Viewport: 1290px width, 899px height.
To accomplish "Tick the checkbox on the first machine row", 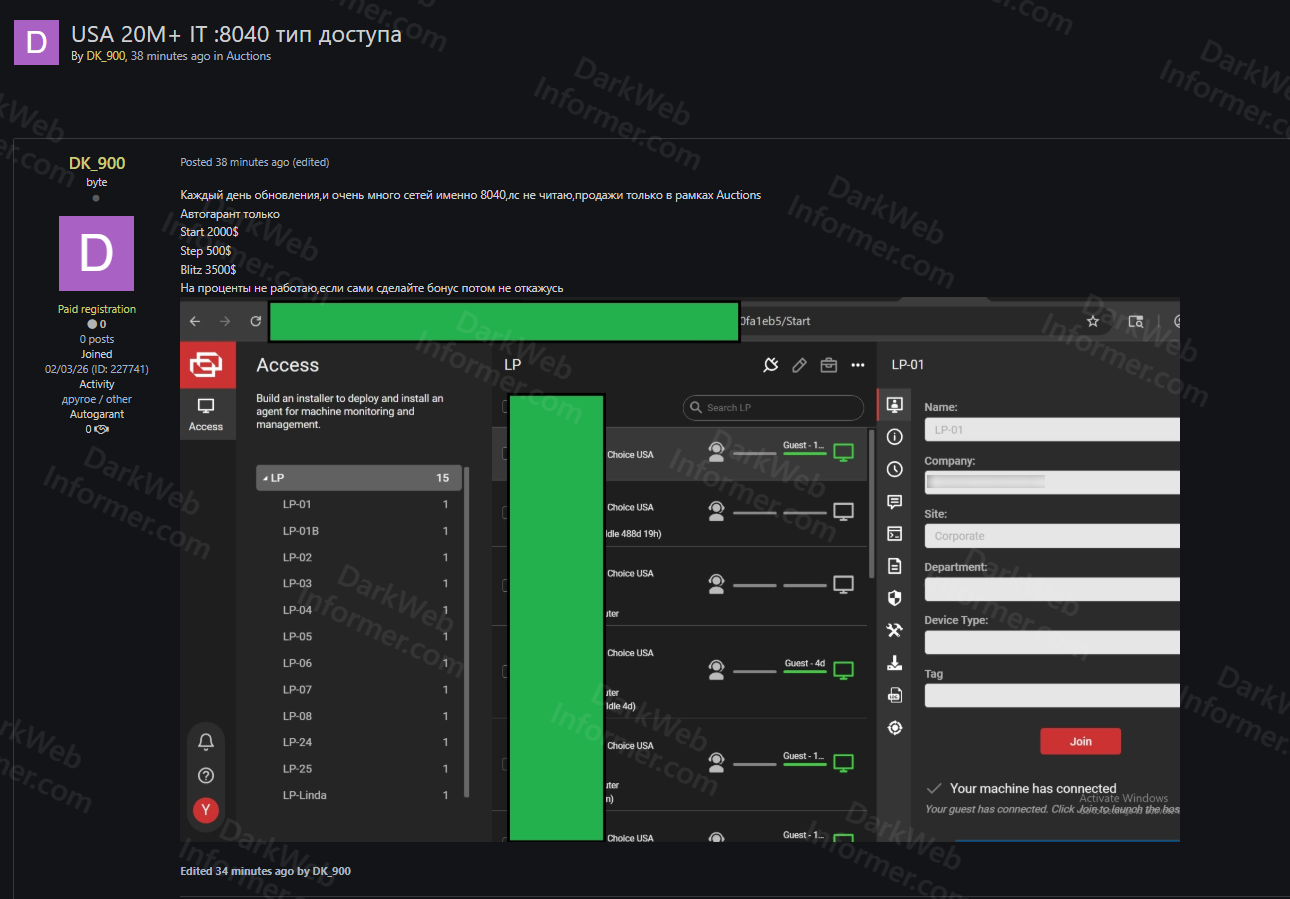I will pyautogui.click(x=505, y=453).
